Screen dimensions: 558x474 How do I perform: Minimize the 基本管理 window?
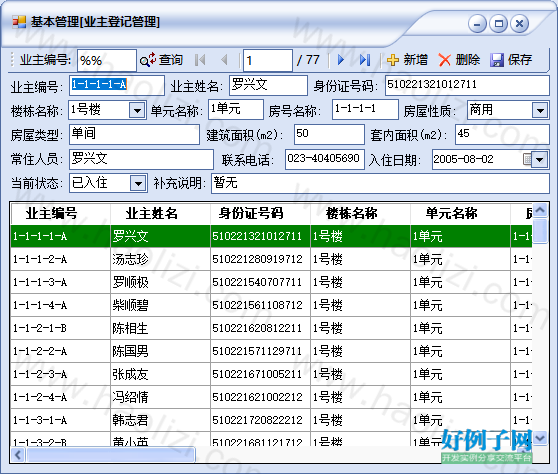point(477,24)
